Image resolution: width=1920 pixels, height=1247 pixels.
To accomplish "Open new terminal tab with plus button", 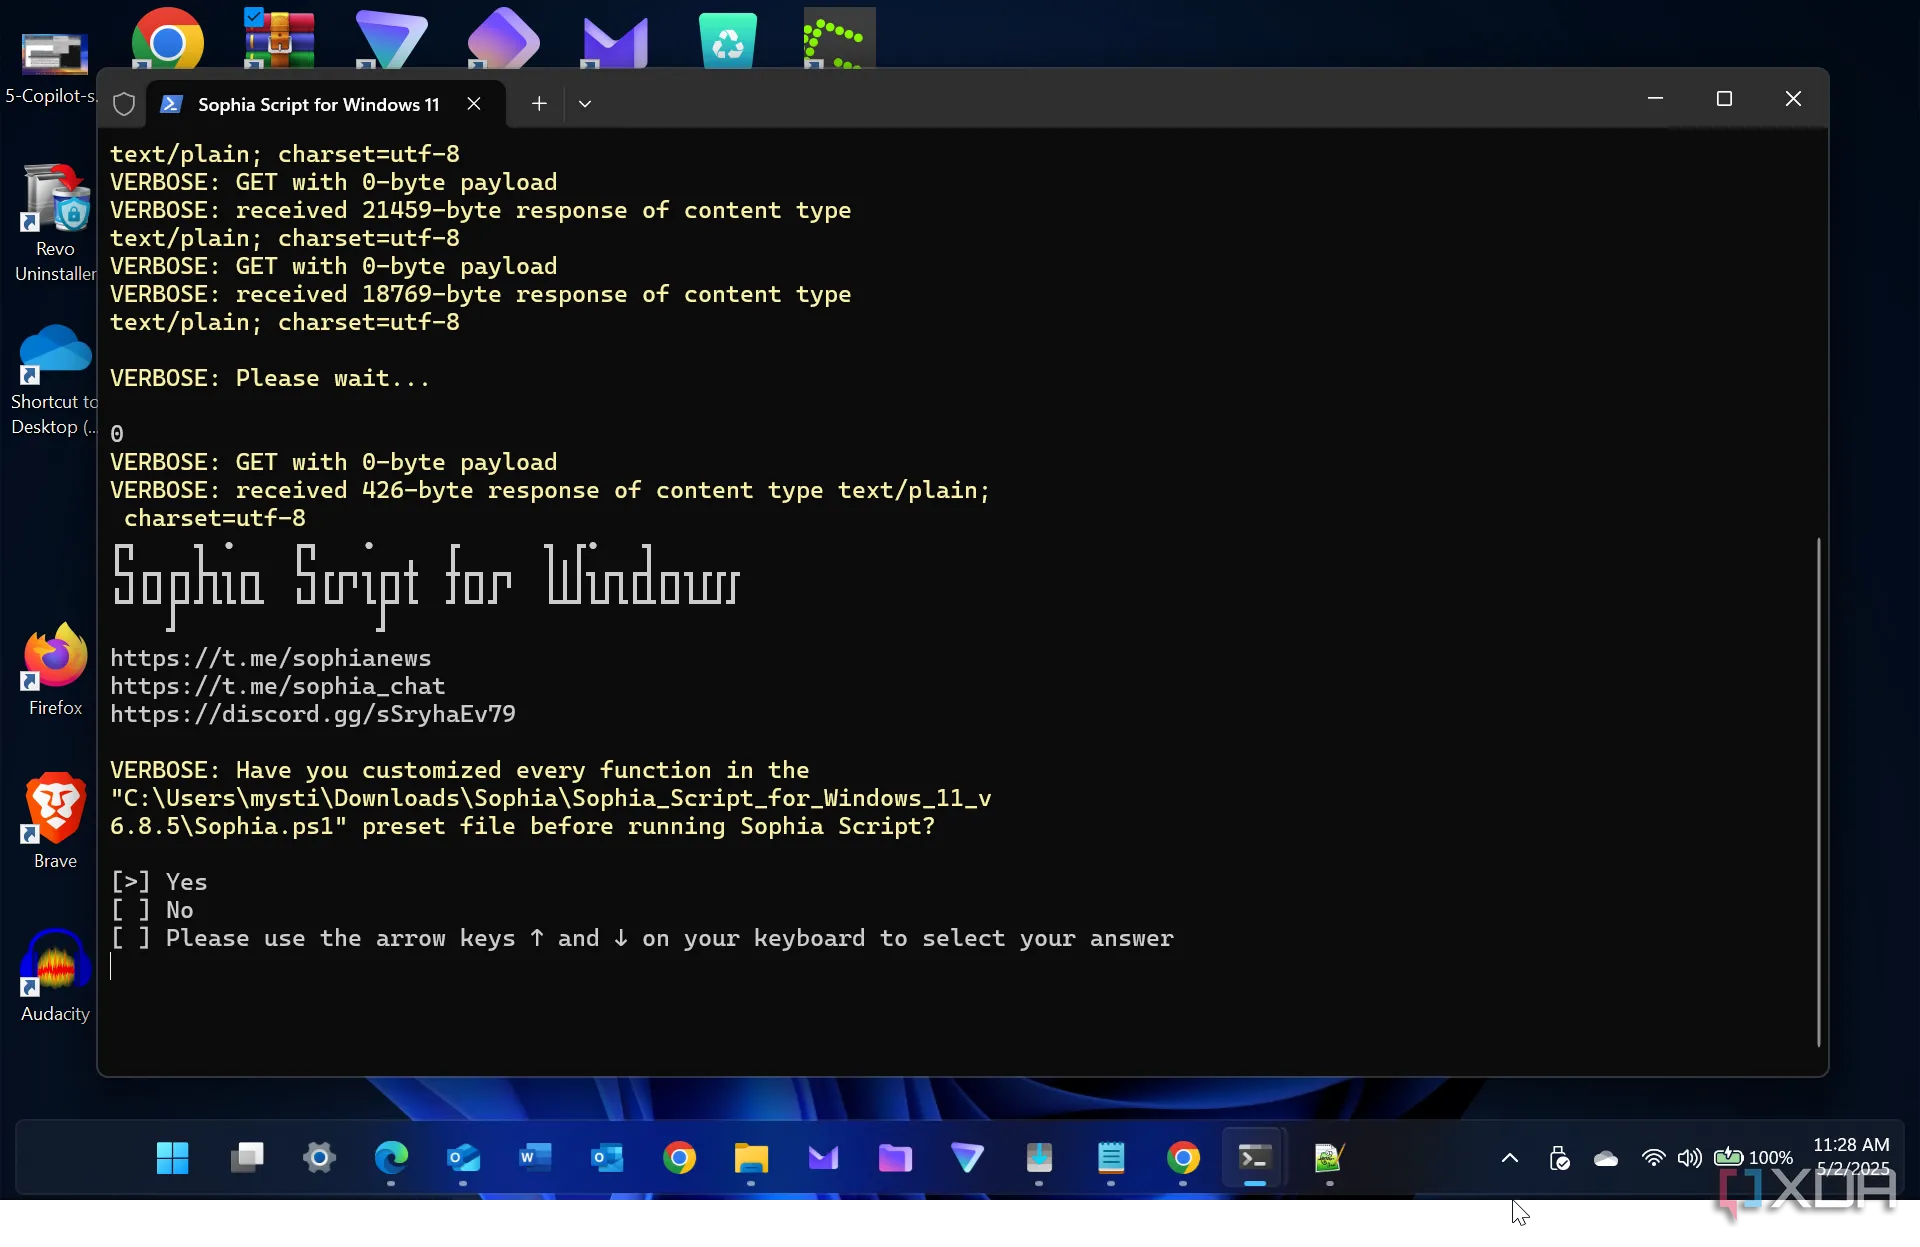I will (x=539, y=104).
